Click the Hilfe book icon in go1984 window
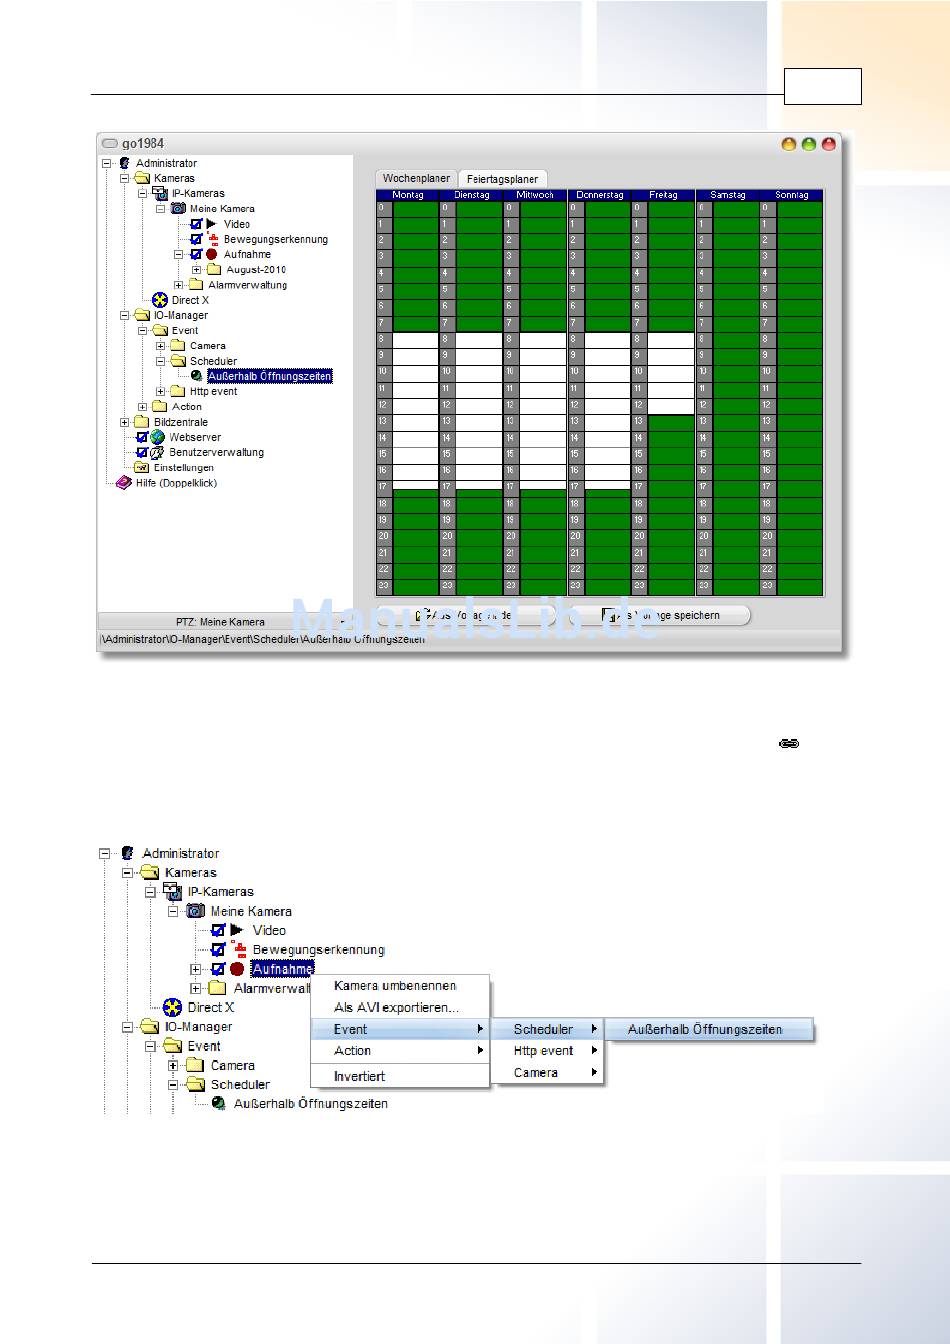Viewport: 950px width, 1344px height. click(124, 483)
